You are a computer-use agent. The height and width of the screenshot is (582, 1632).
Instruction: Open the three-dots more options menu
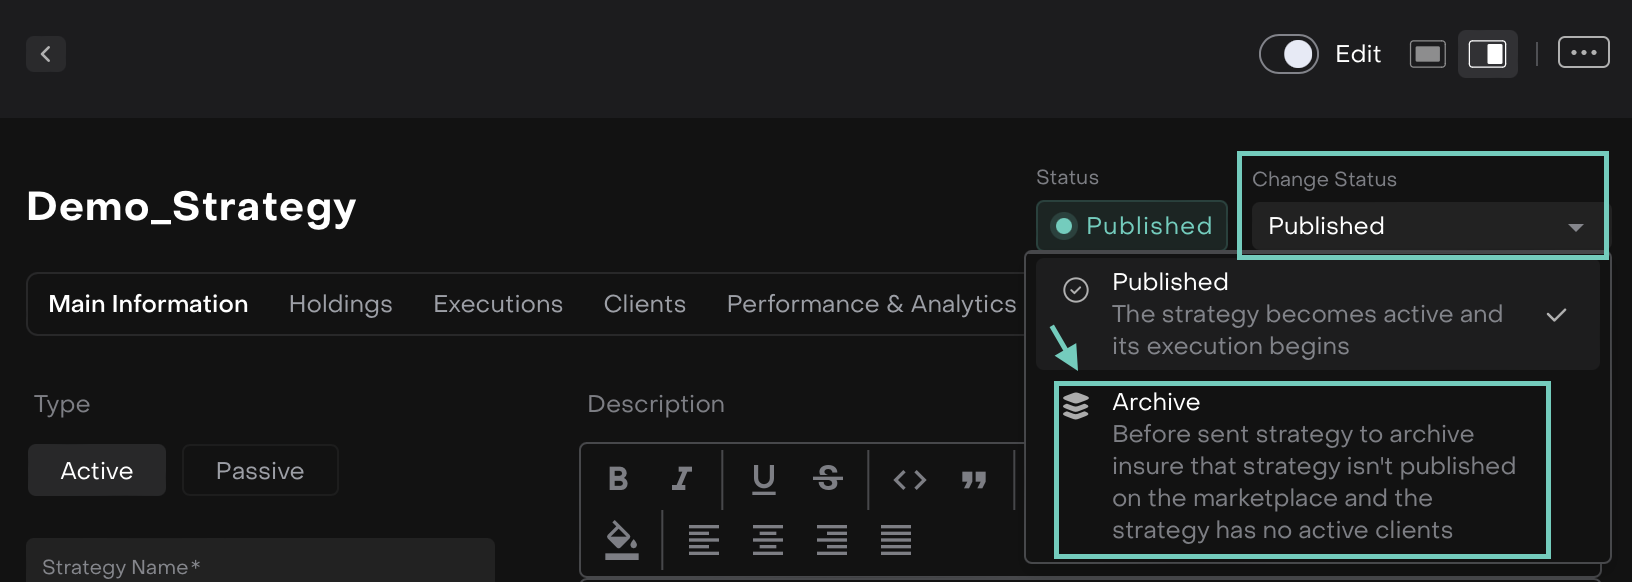[1583, 53]
